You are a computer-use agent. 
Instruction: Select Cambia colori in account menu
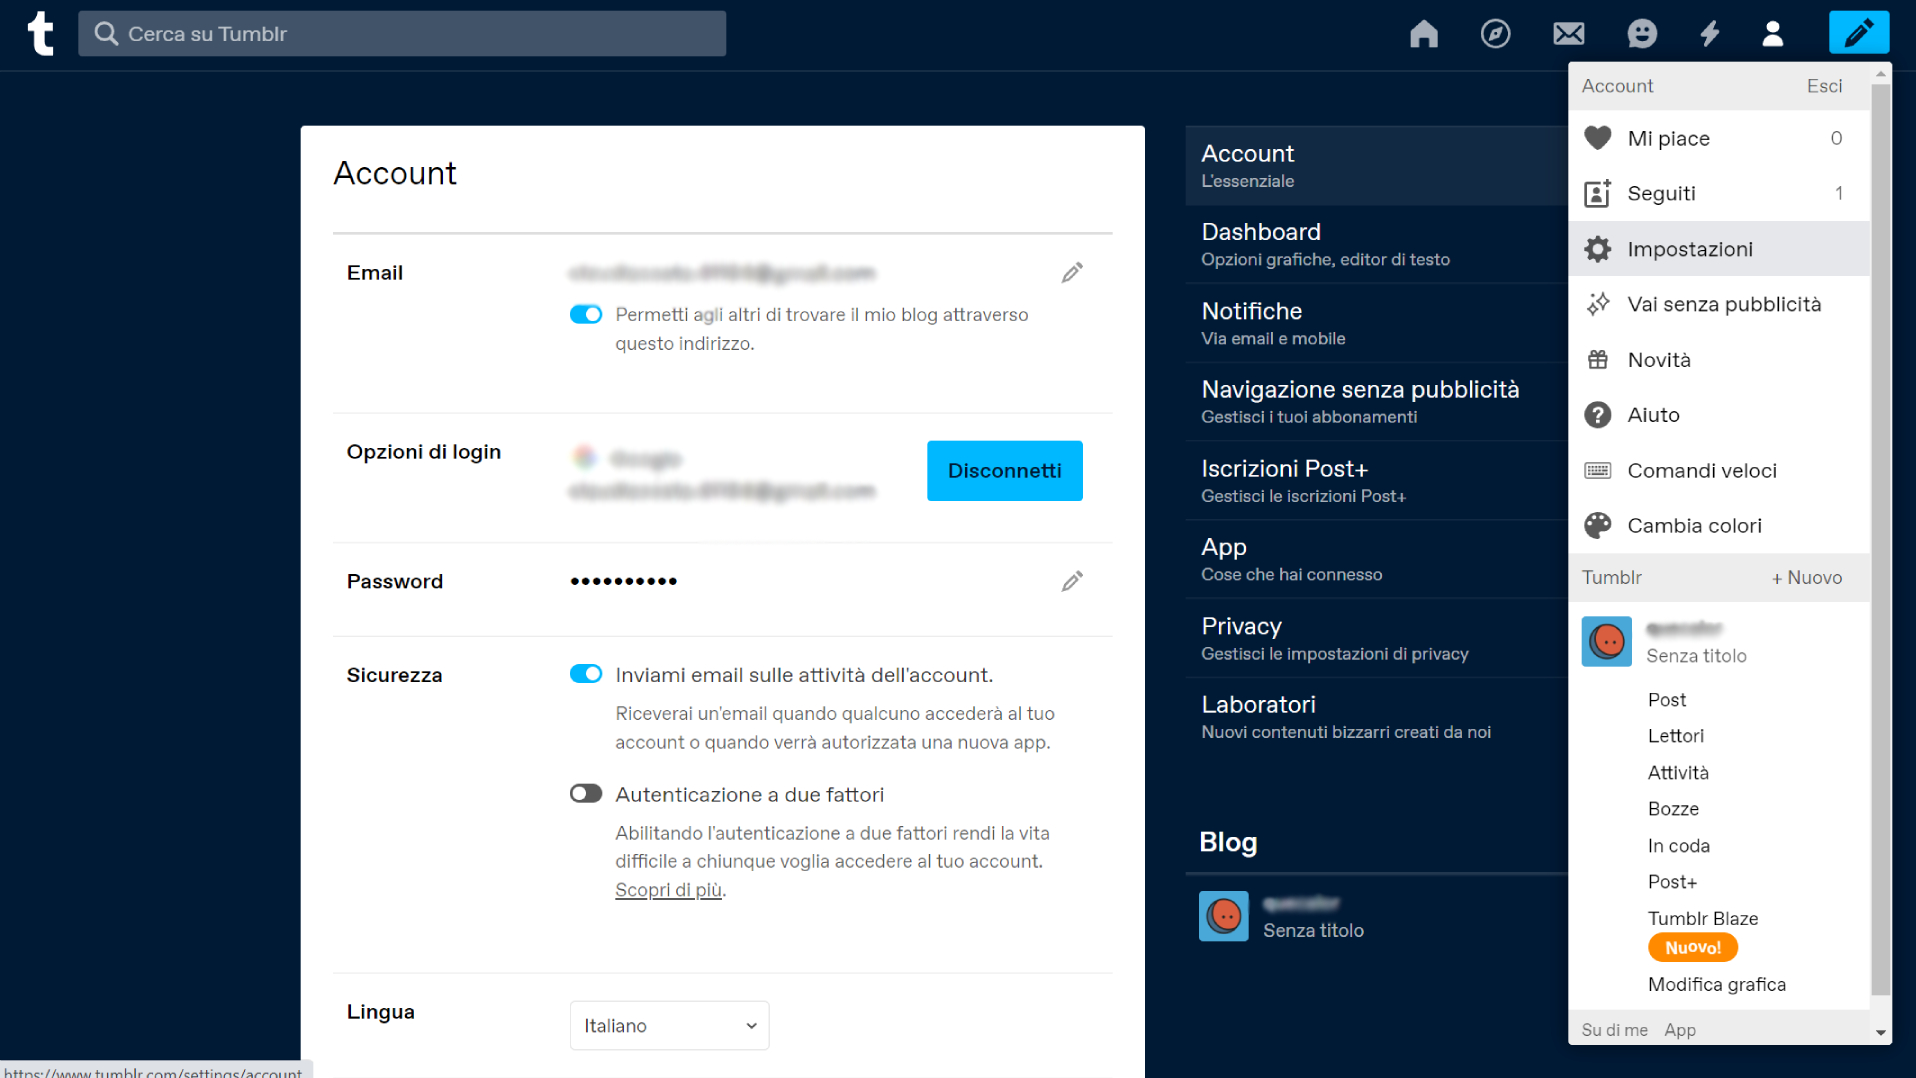(x=1694, y=526)
